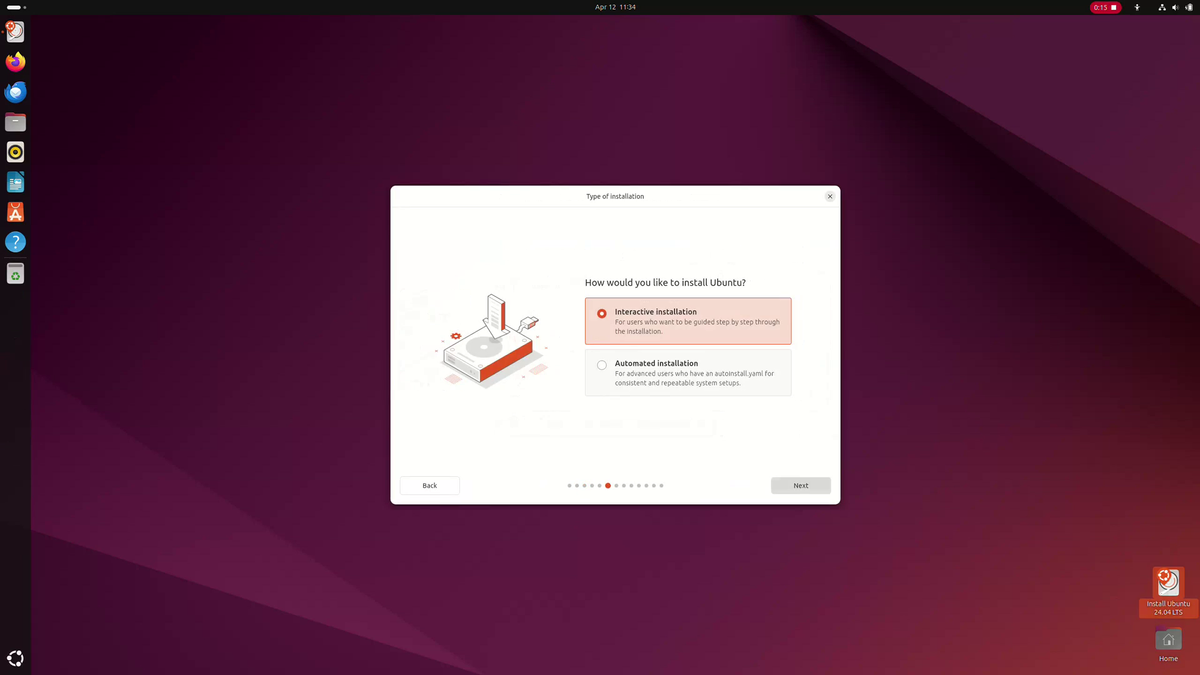Click the volume icon in top bar
1200x675 pixels.
tap(1175, 7)
